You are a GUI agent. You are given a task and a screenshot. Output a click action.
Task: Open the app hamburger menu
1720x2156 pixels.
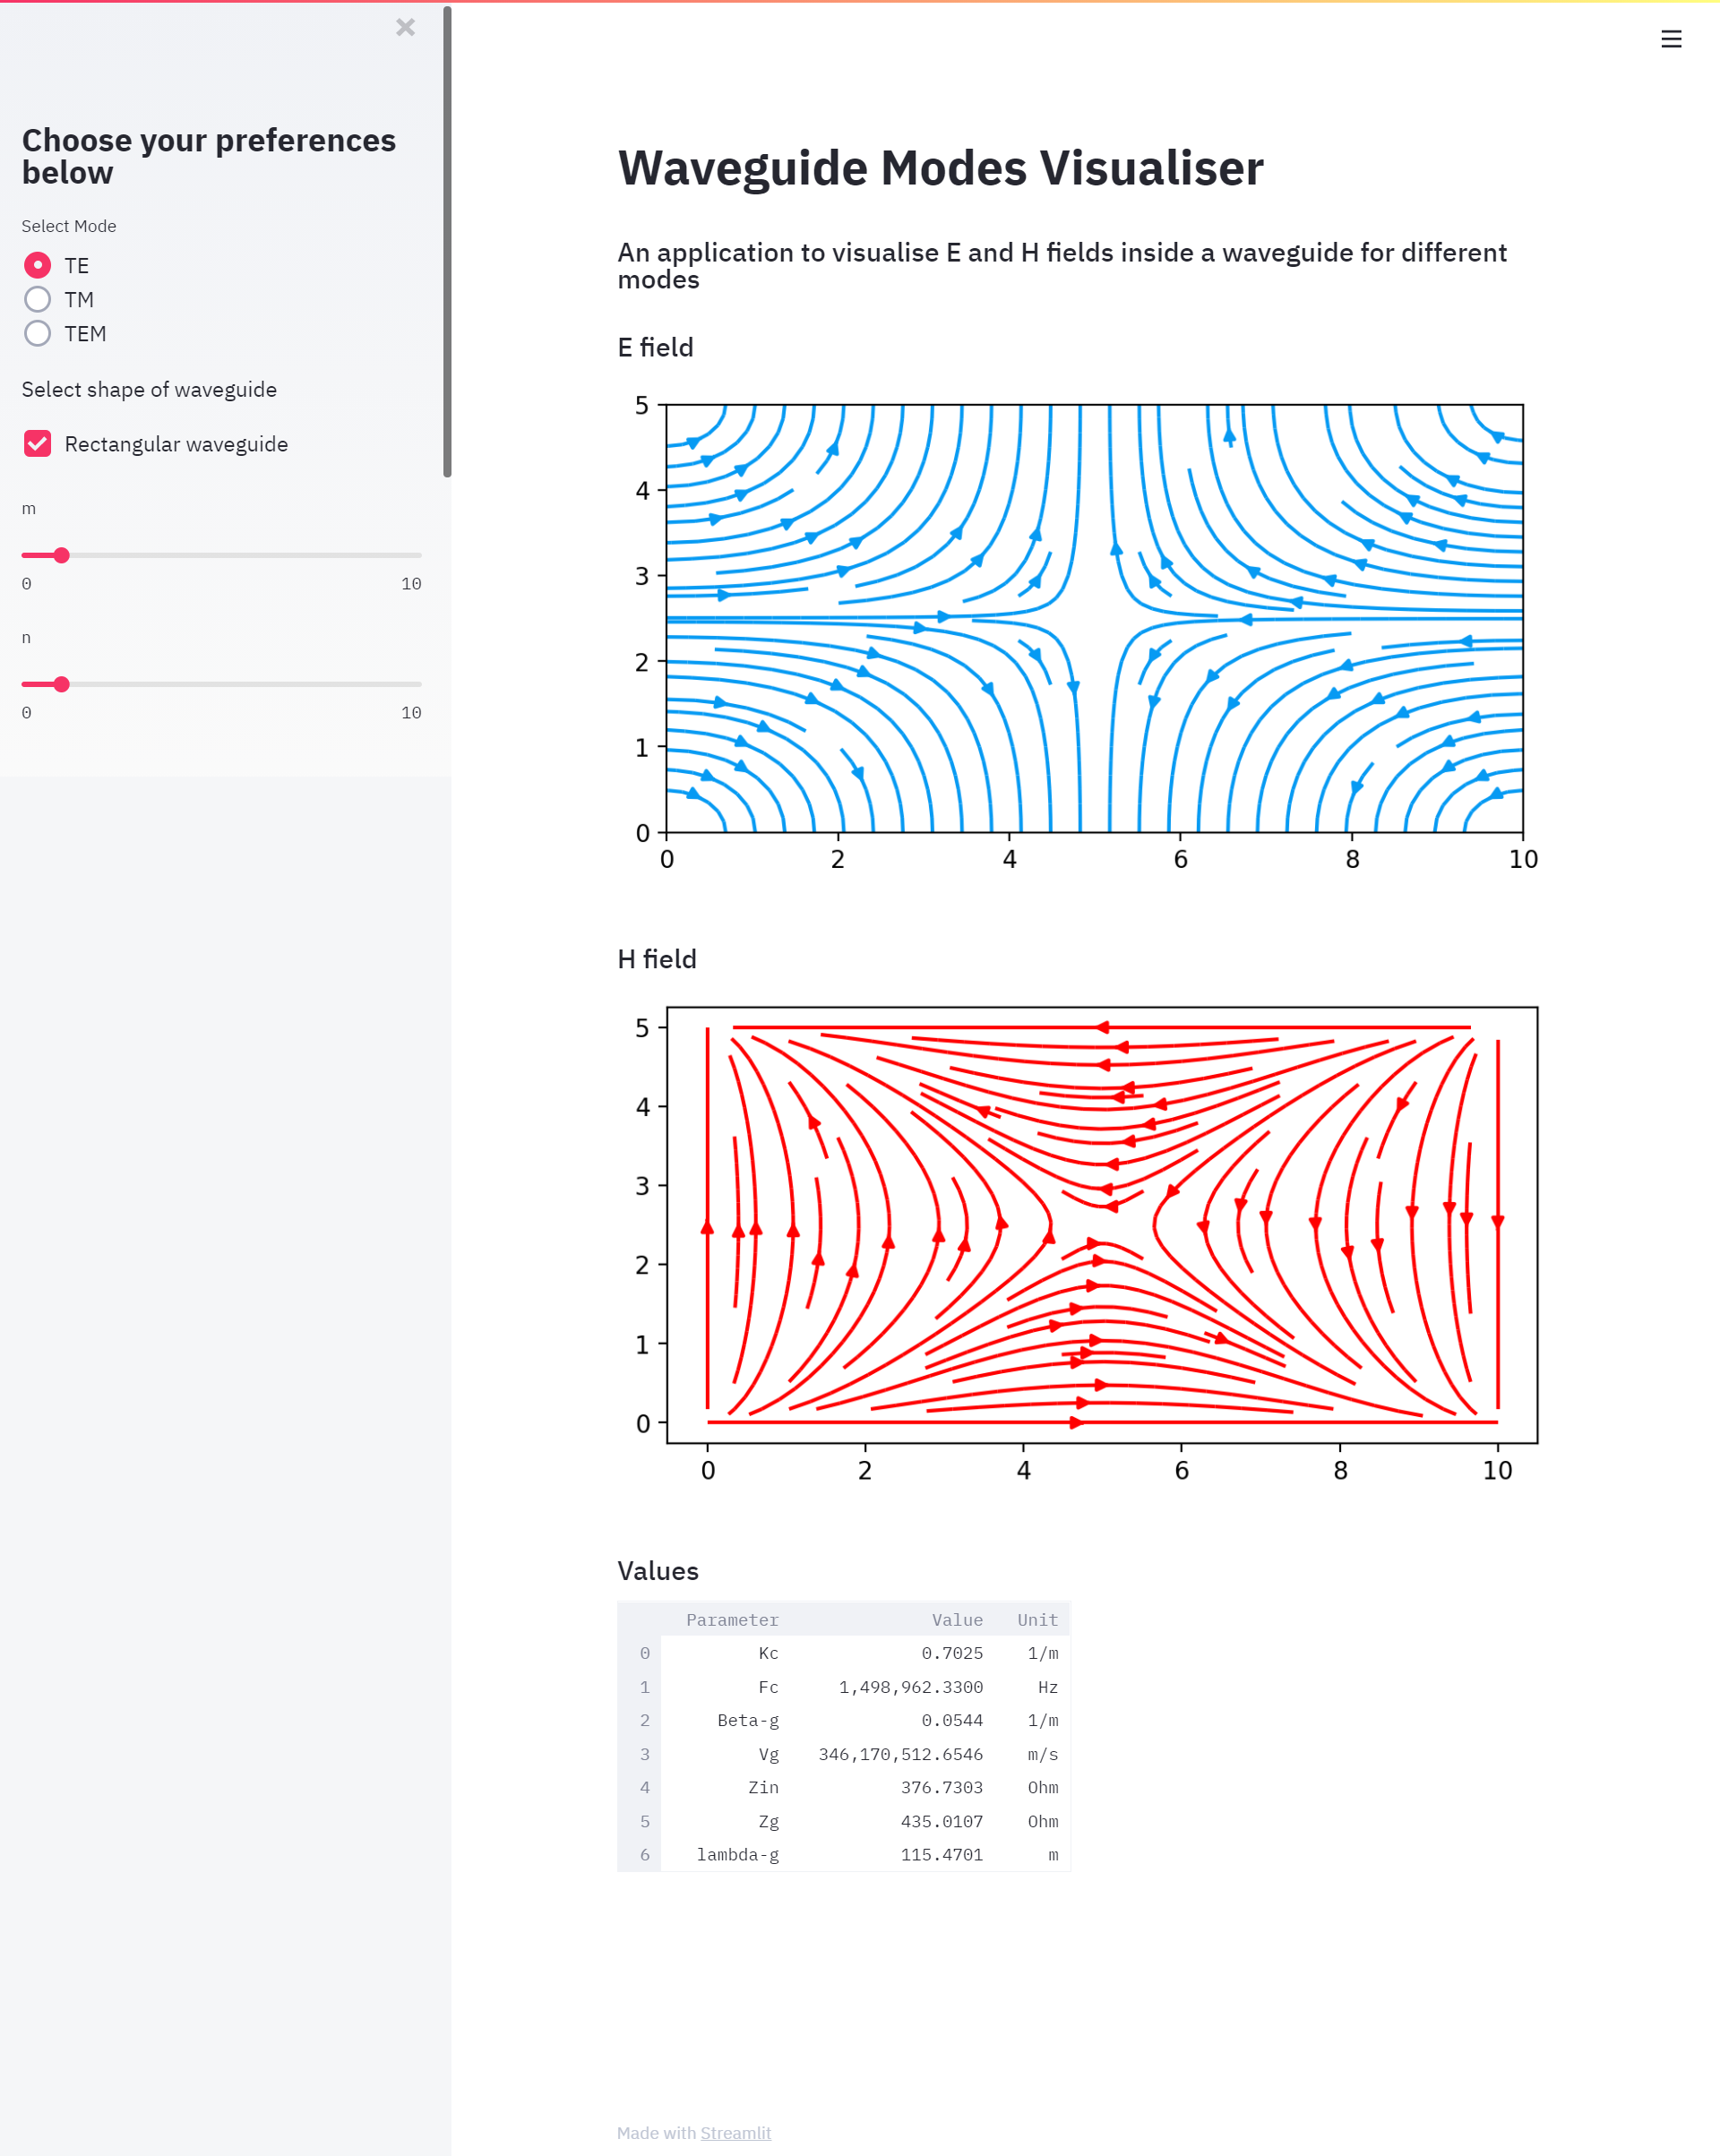pyautogui.click(x=1671, y=39)
